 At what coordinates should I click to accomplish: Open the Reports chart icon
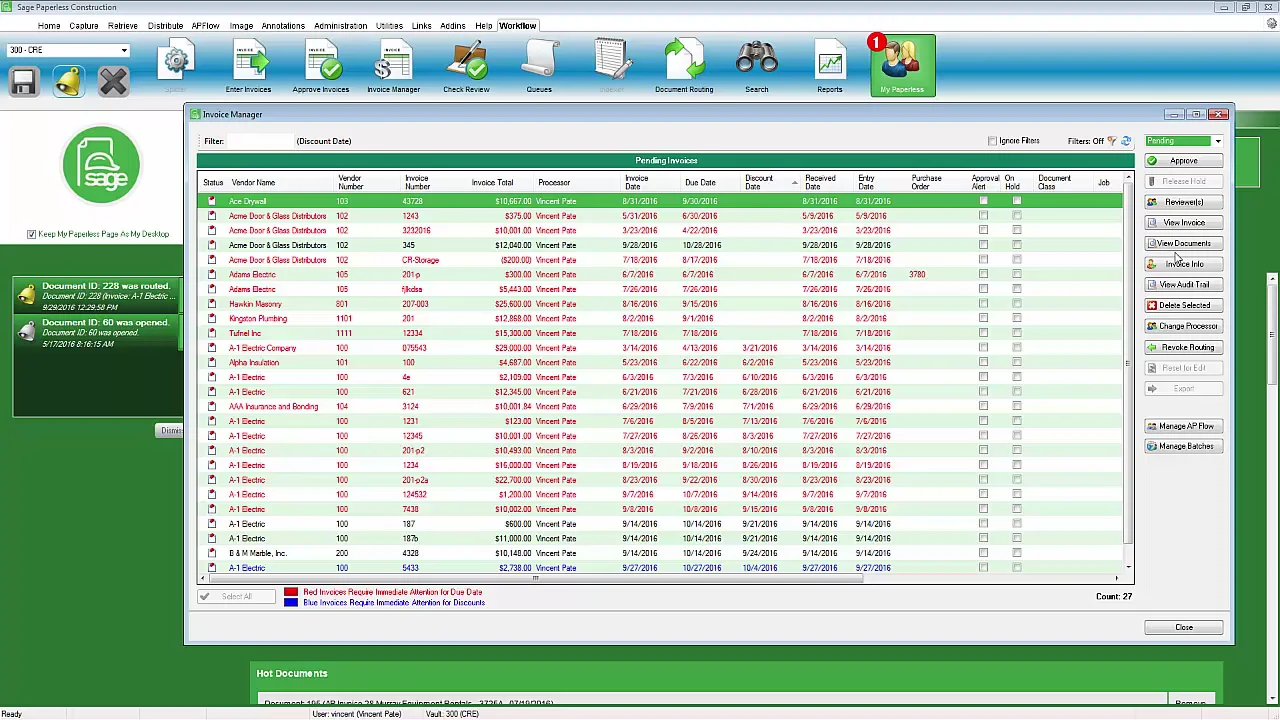829,67
